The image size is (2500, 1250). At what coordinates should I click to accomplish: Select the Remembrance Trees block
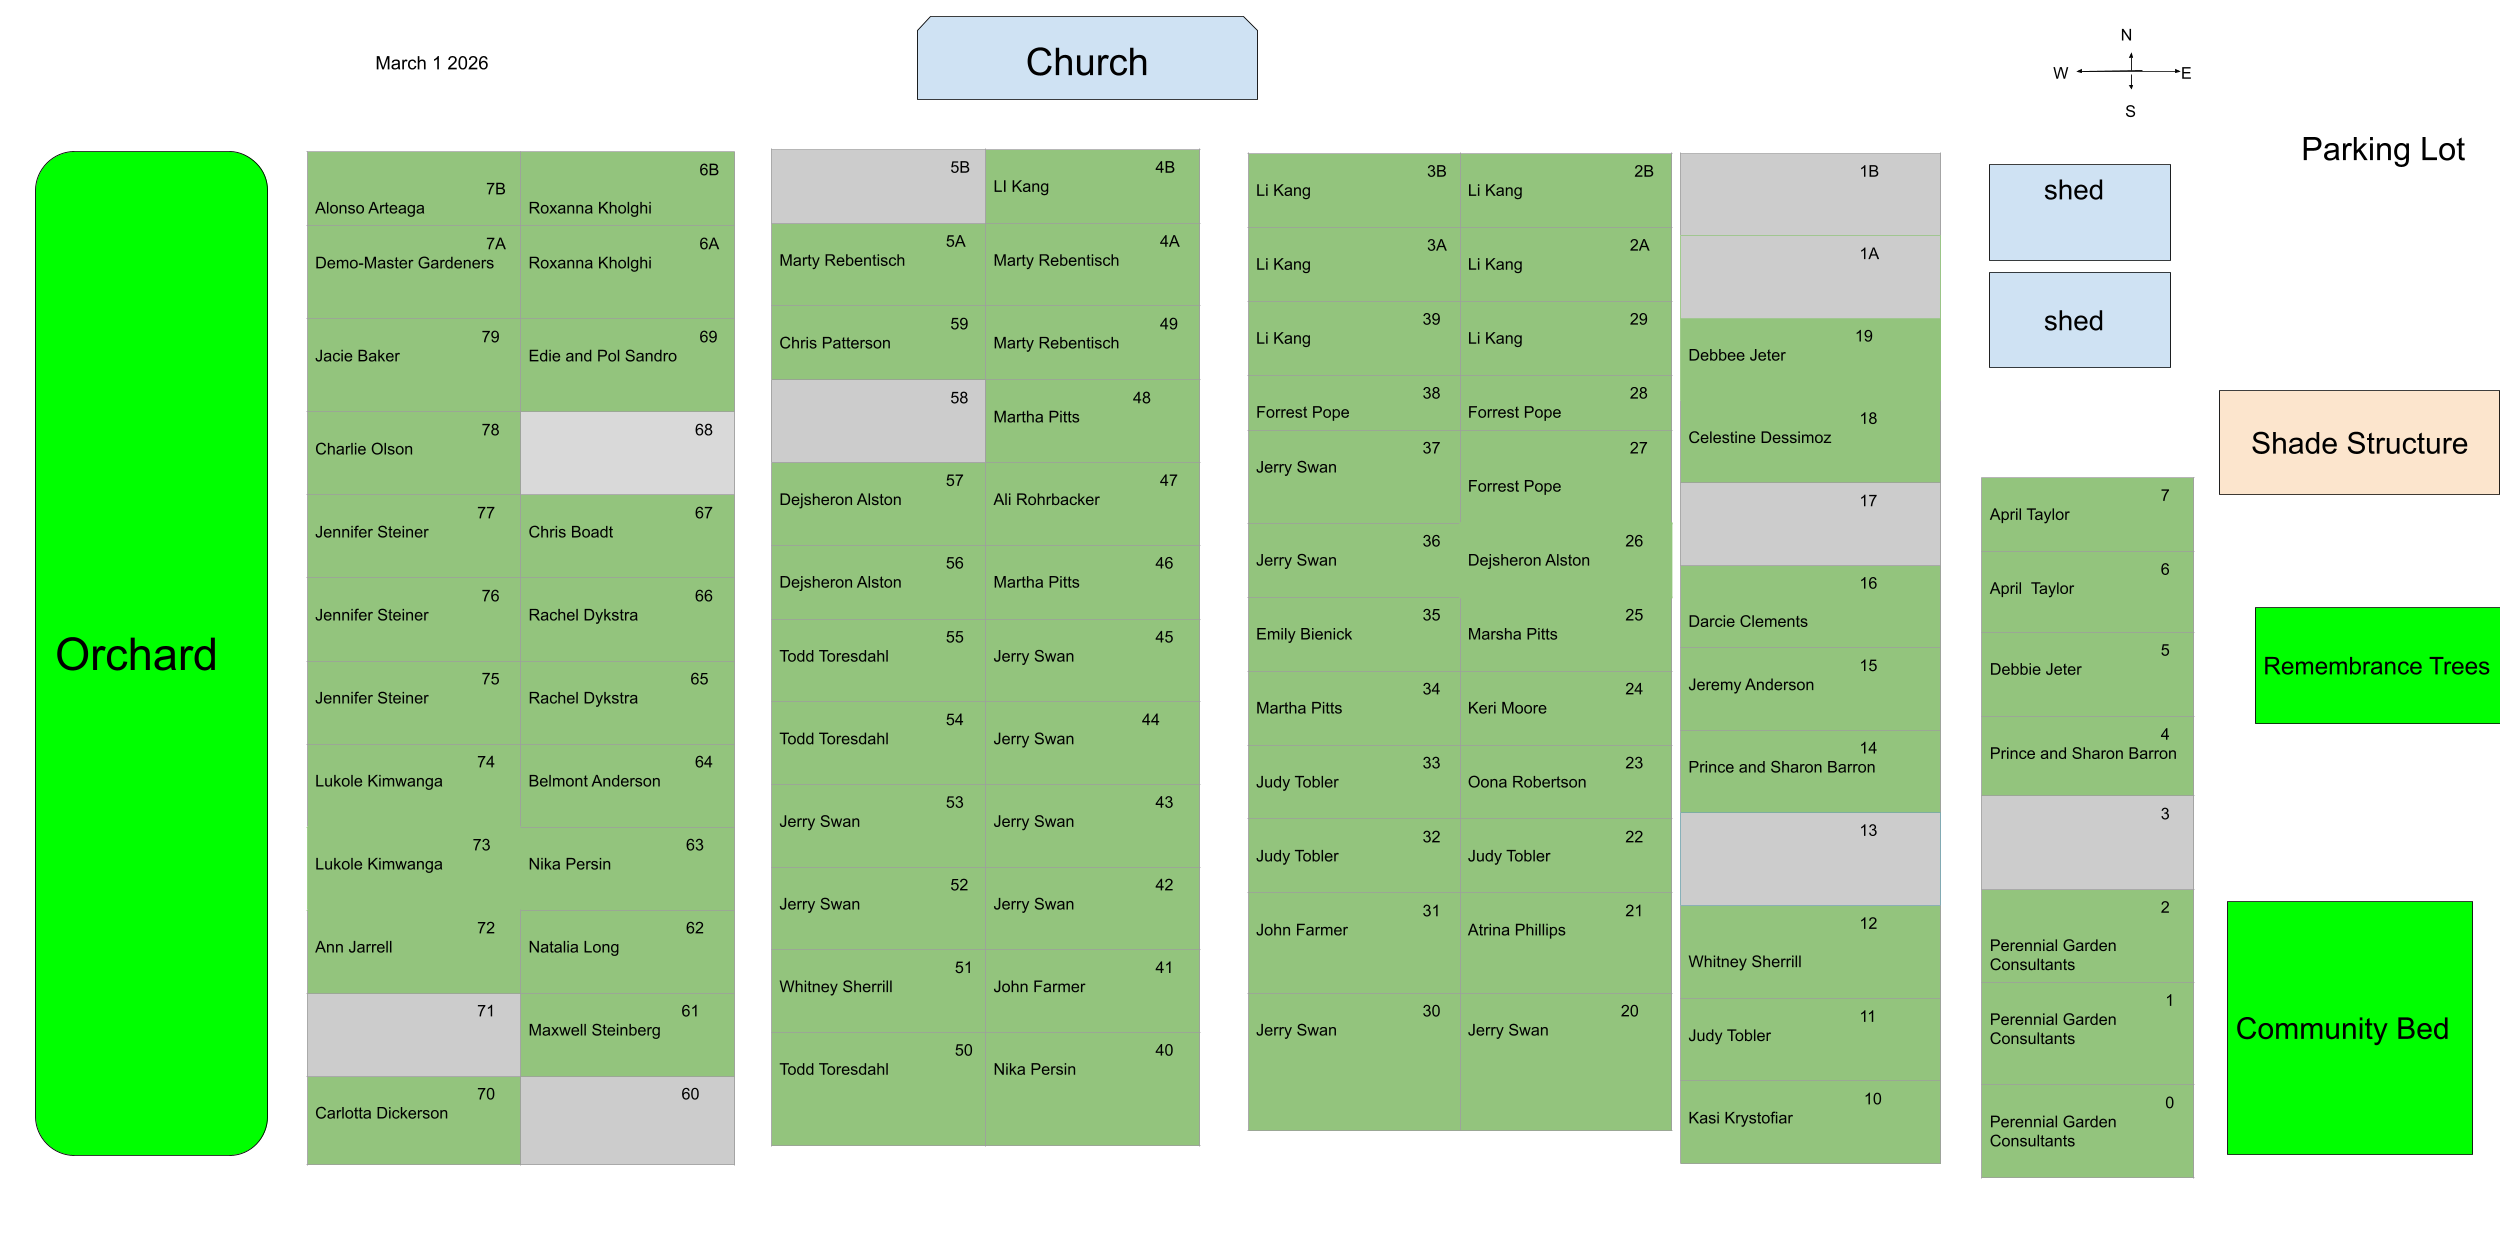pos(2376,665)
